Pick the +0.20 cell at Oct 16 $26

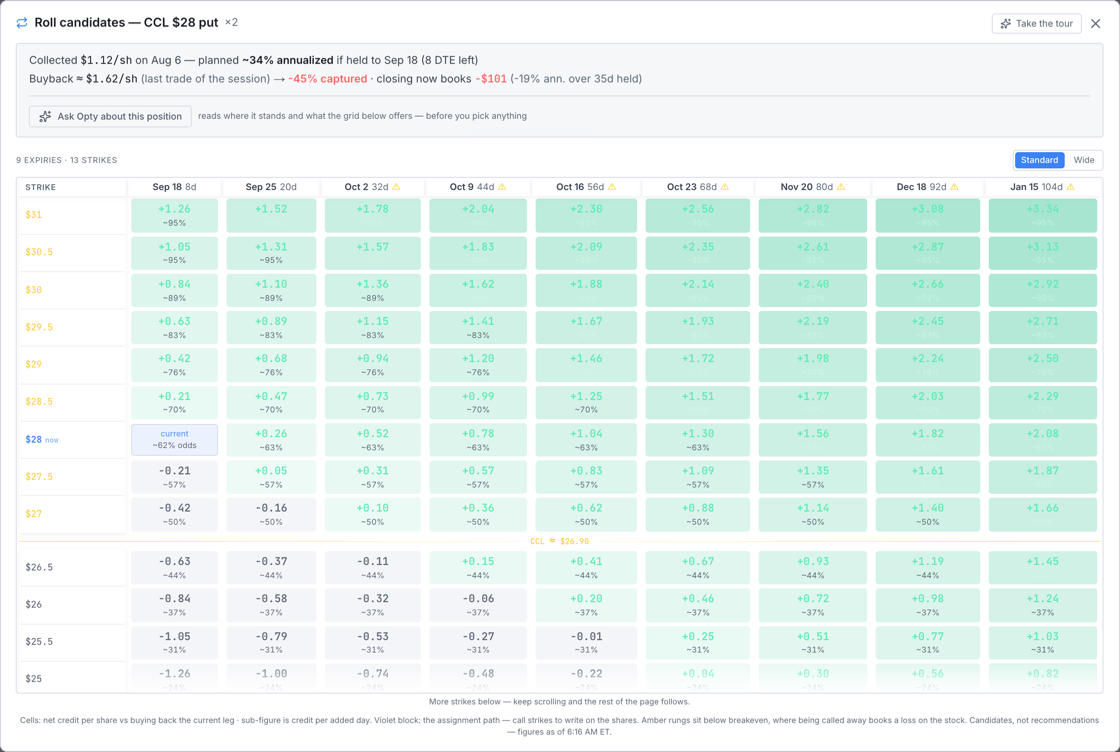coord(586,605)
